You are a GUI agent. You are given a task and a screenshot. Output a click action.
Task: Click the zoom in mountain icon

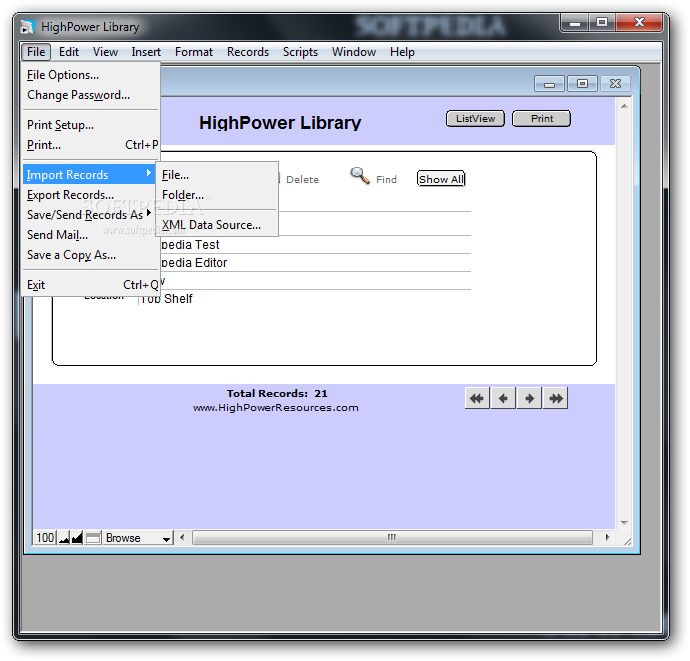[x=77, y=538]
